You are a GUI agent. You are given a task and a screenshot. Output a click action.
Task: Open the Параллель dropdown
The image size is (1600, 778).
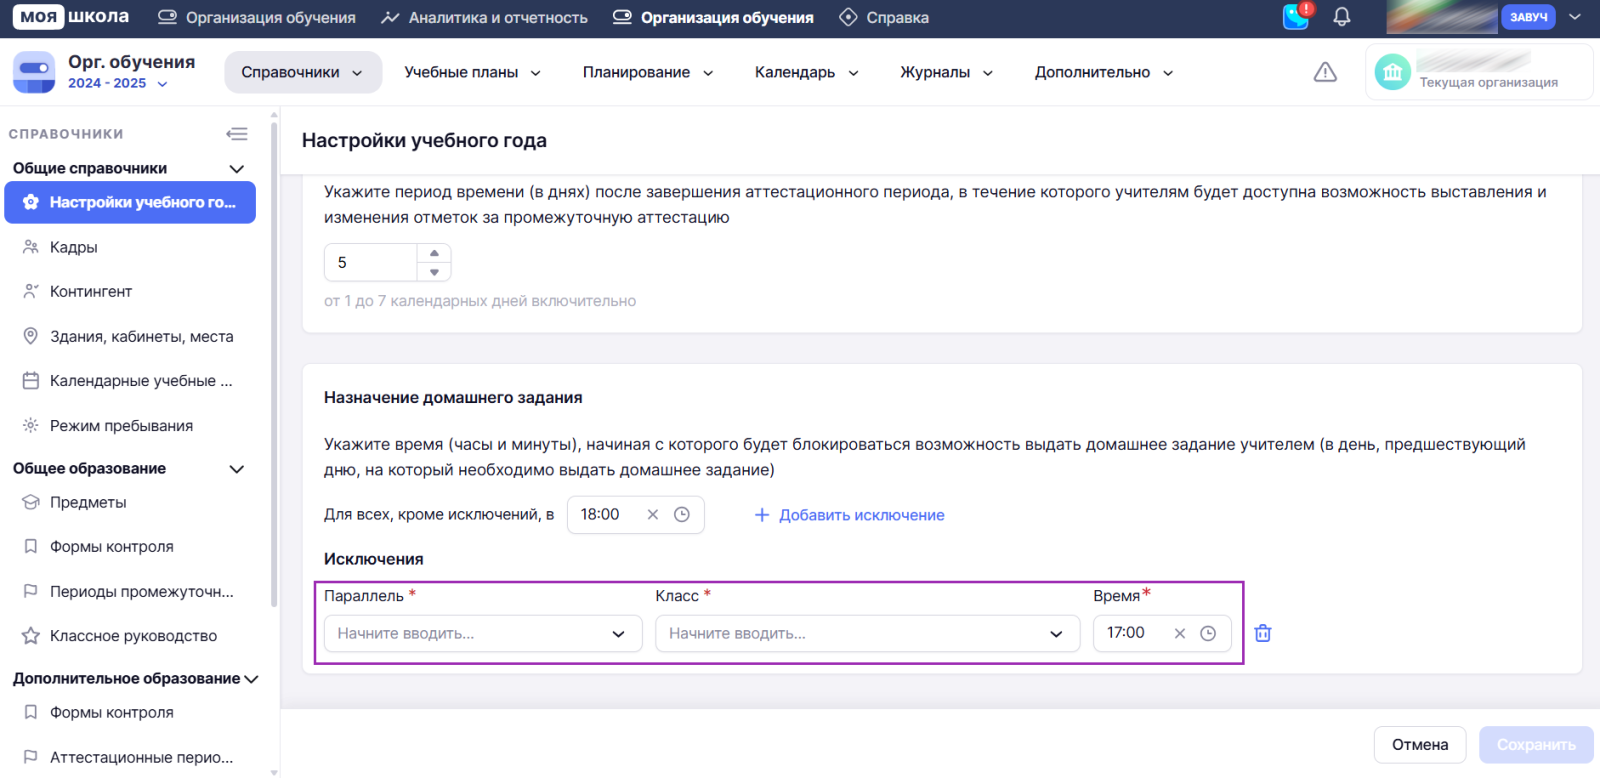coord(482,633)
